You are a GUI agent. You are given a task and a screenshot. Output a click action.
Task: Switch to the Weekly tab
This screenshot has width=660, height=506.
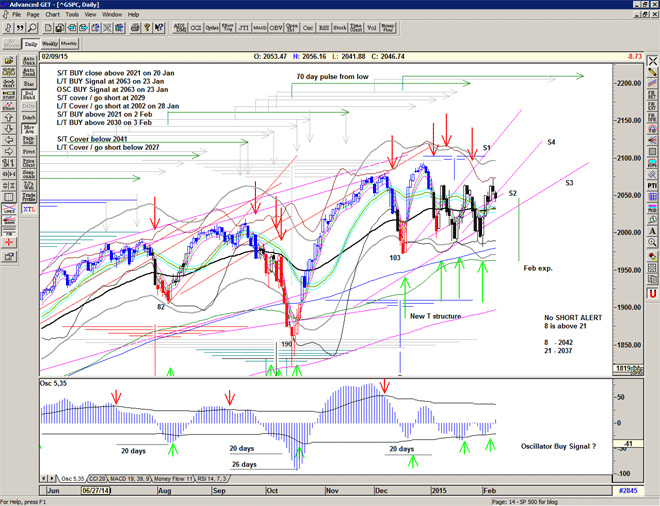(x=48, y=44)
